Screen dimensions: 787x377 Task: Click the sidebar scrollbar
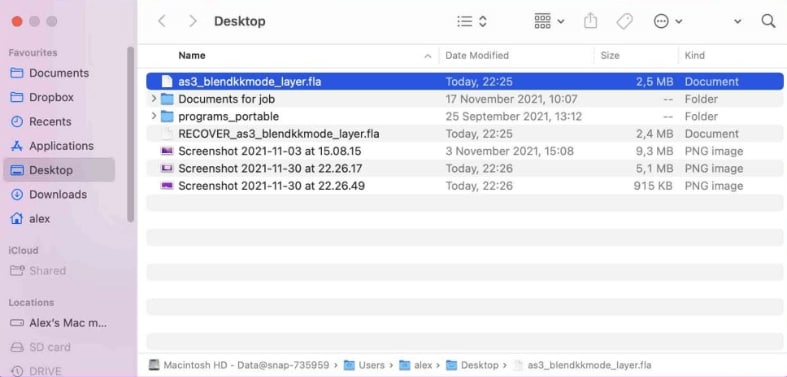[130, 135]
